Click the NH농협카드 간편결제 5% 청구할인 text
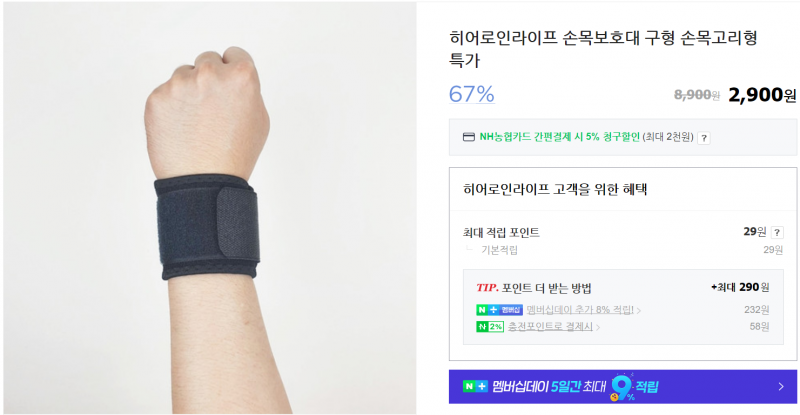800x415 pixels. [x=559, y=137]
